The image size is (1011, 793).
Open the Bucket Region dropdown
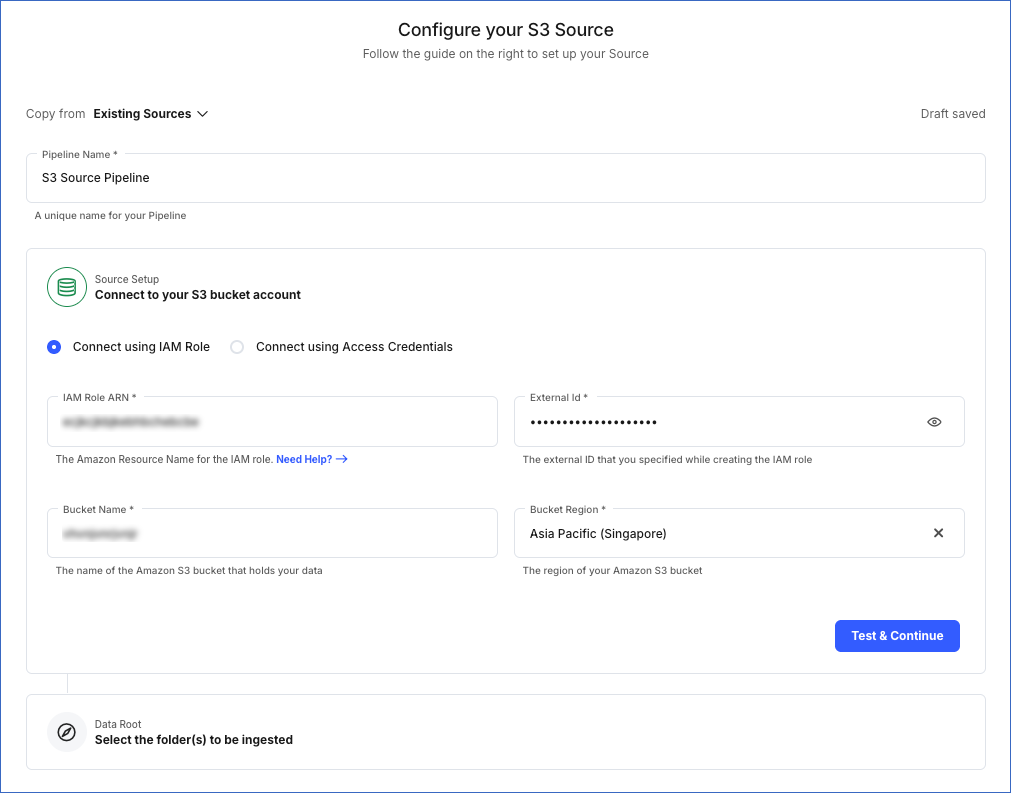coord(720,534)
